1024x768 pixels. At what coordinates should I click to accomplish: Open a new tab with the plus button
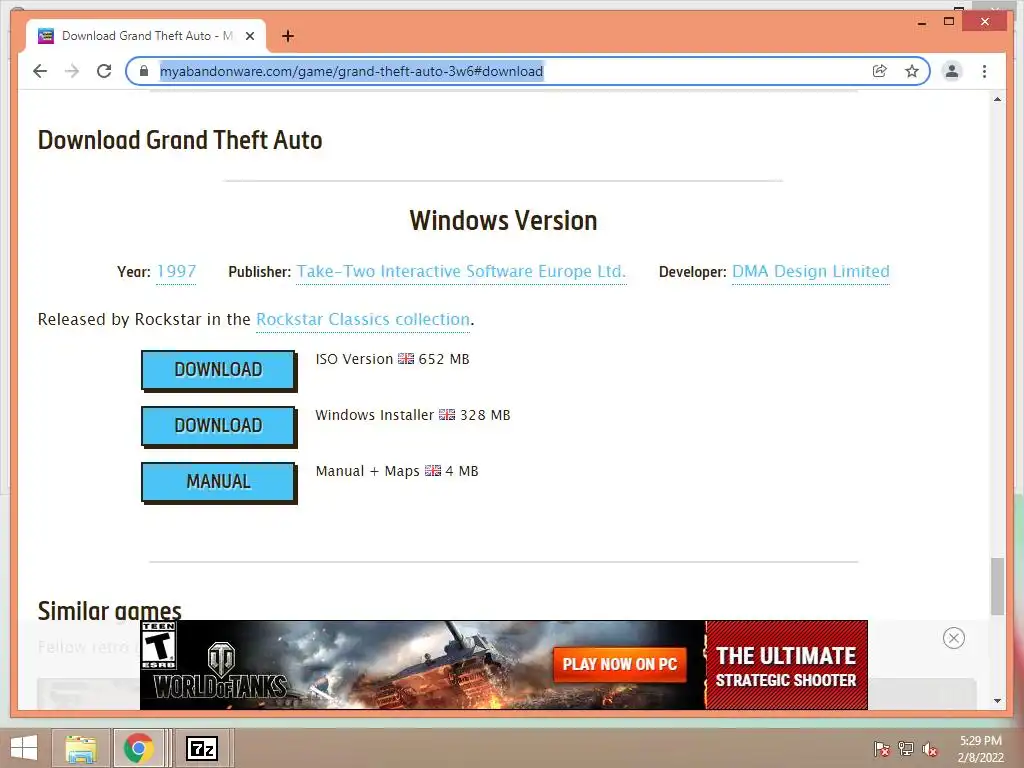(x=287, y=36)
